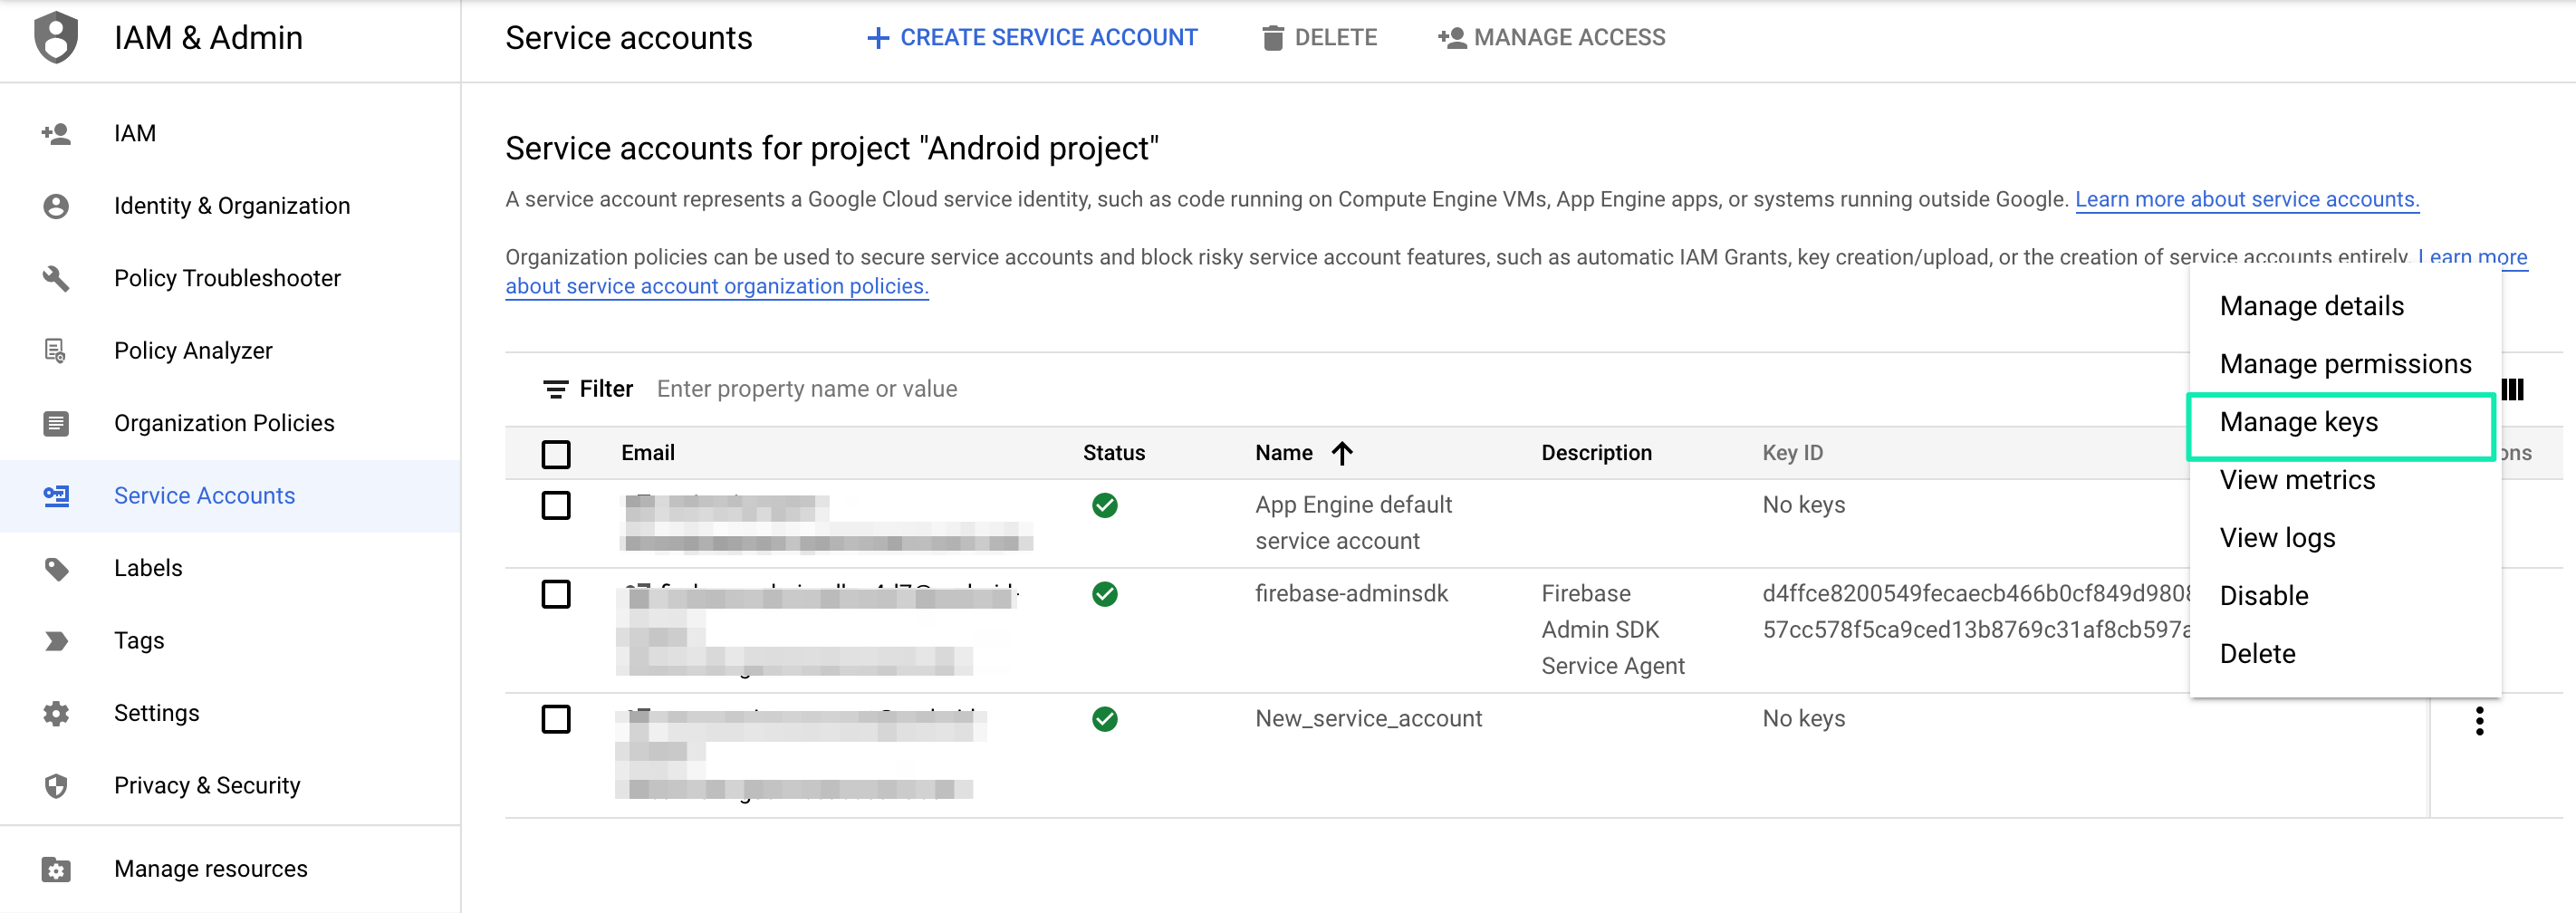Screen dimensions: 2576x913
Task: Click the Description column header
Action: (x=1596, y=453)
